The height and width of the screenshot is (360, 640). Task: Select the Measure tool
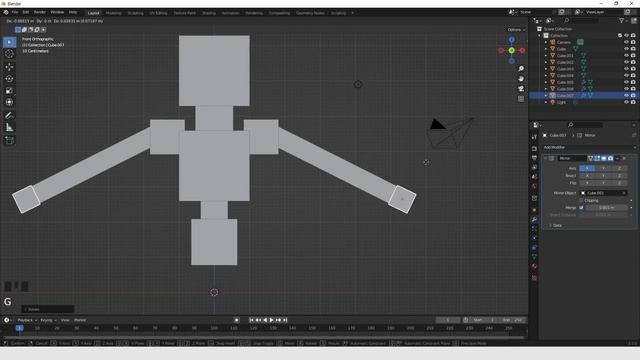click(9, 128)
